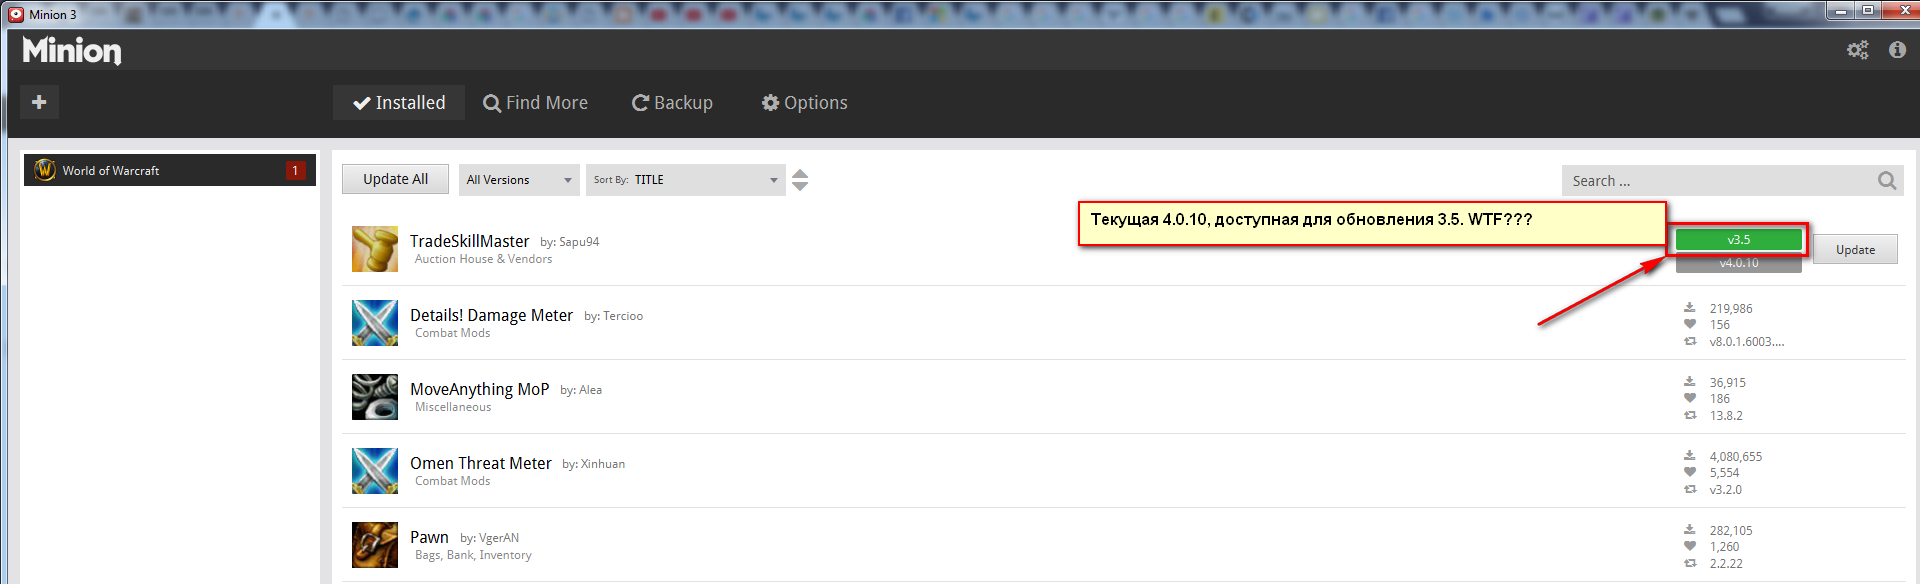
Task: Open Omen Threat Meter addon title
Action: point(480,463)
